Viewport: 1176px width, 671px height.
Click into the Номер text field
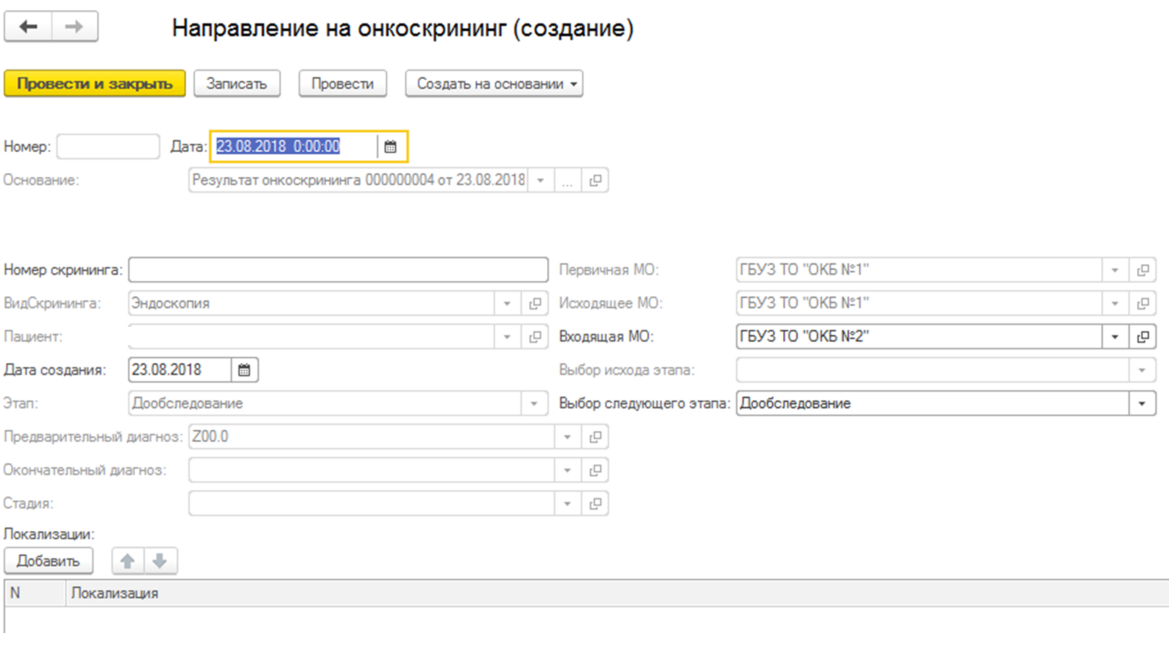[108, 147]
